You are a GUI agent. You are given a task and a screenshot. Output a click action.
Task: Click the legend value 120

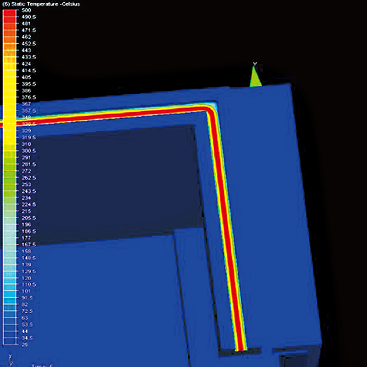[26, 278]
